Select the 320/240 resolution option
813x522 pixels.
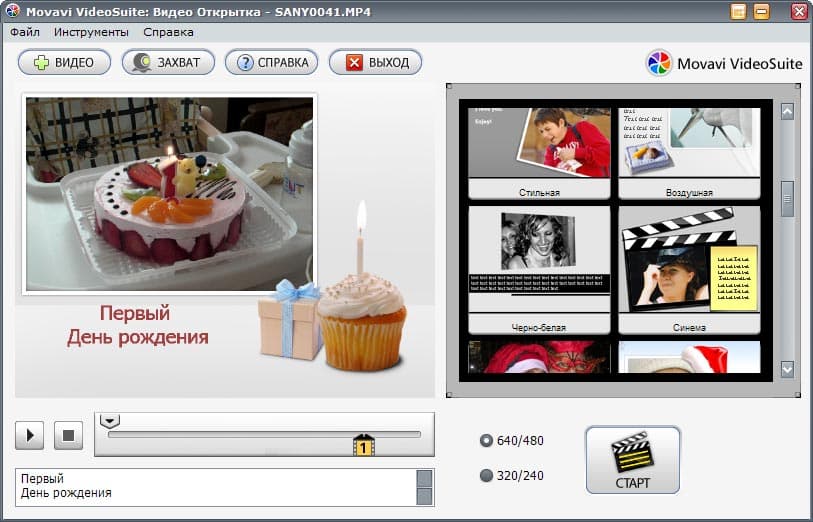[x=512, y=475]
